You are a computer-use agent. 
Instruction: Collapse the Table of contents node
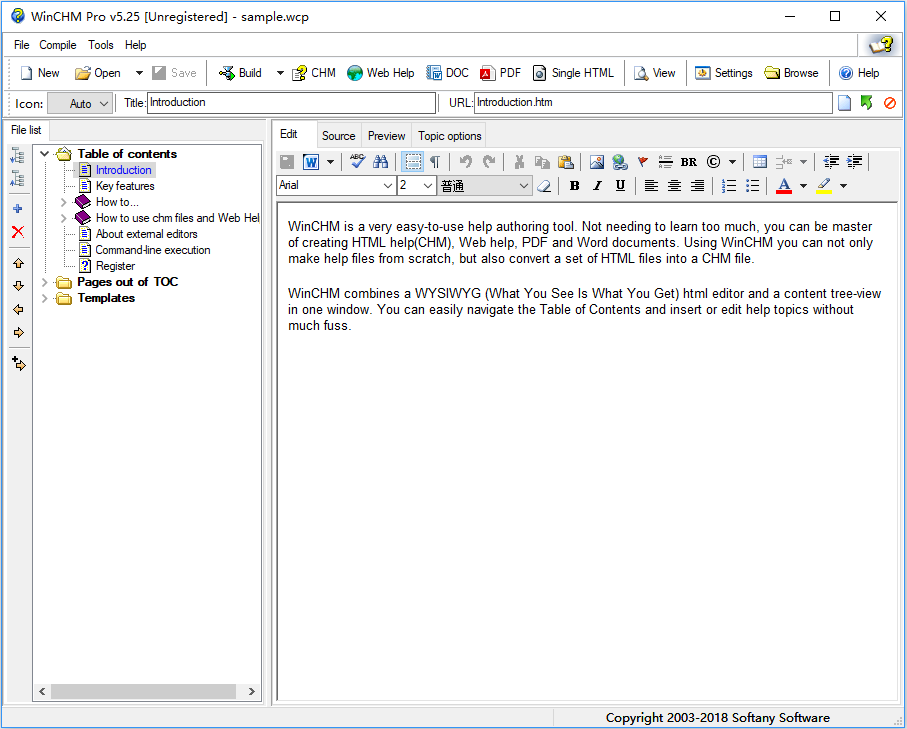(x=45, y=154)
